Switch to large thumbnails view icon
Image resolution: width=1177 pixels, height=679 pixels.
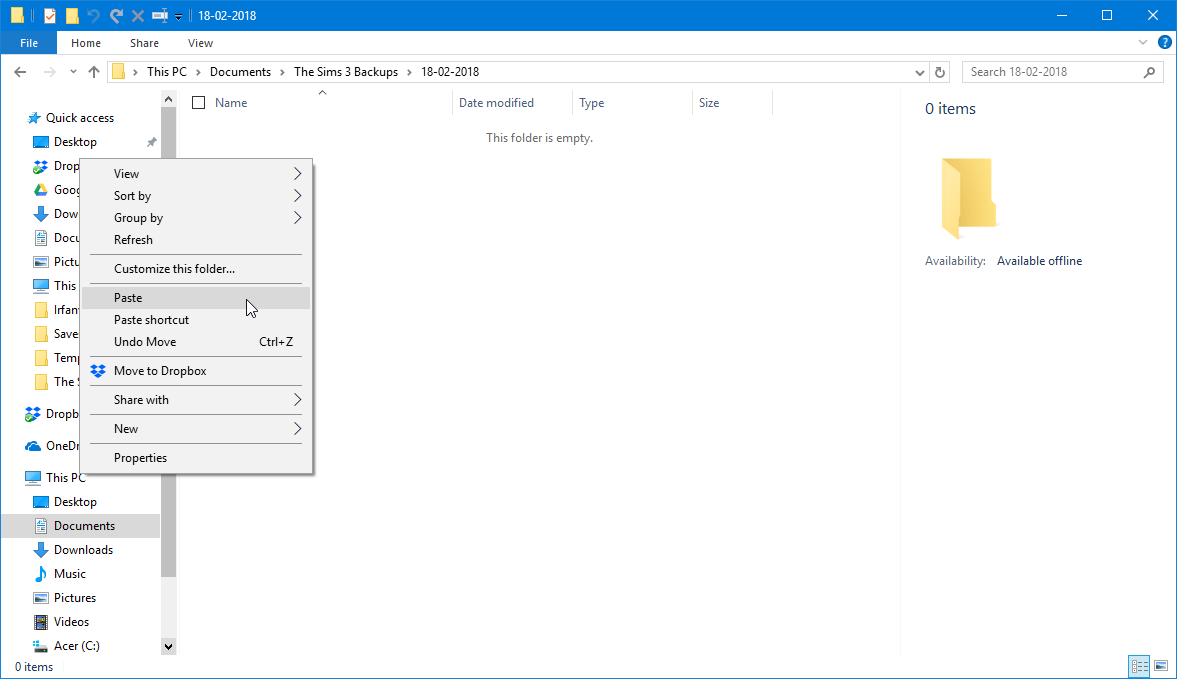(1161, 665)
